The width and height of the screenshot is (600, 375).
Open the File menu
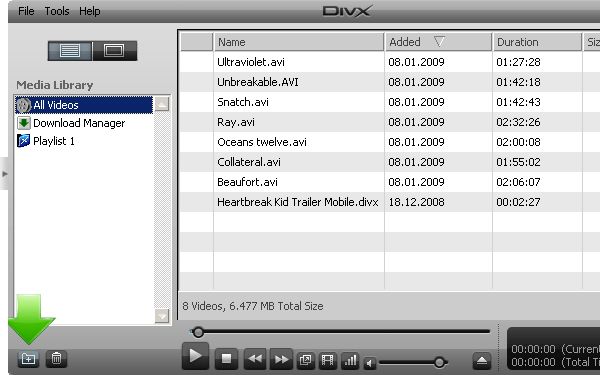[26, 11]
